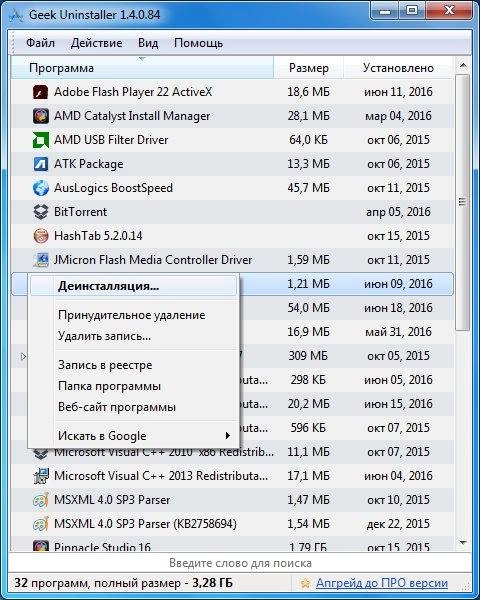
Task: Sort by the Размер column header
Action: (x=309, y=68)
